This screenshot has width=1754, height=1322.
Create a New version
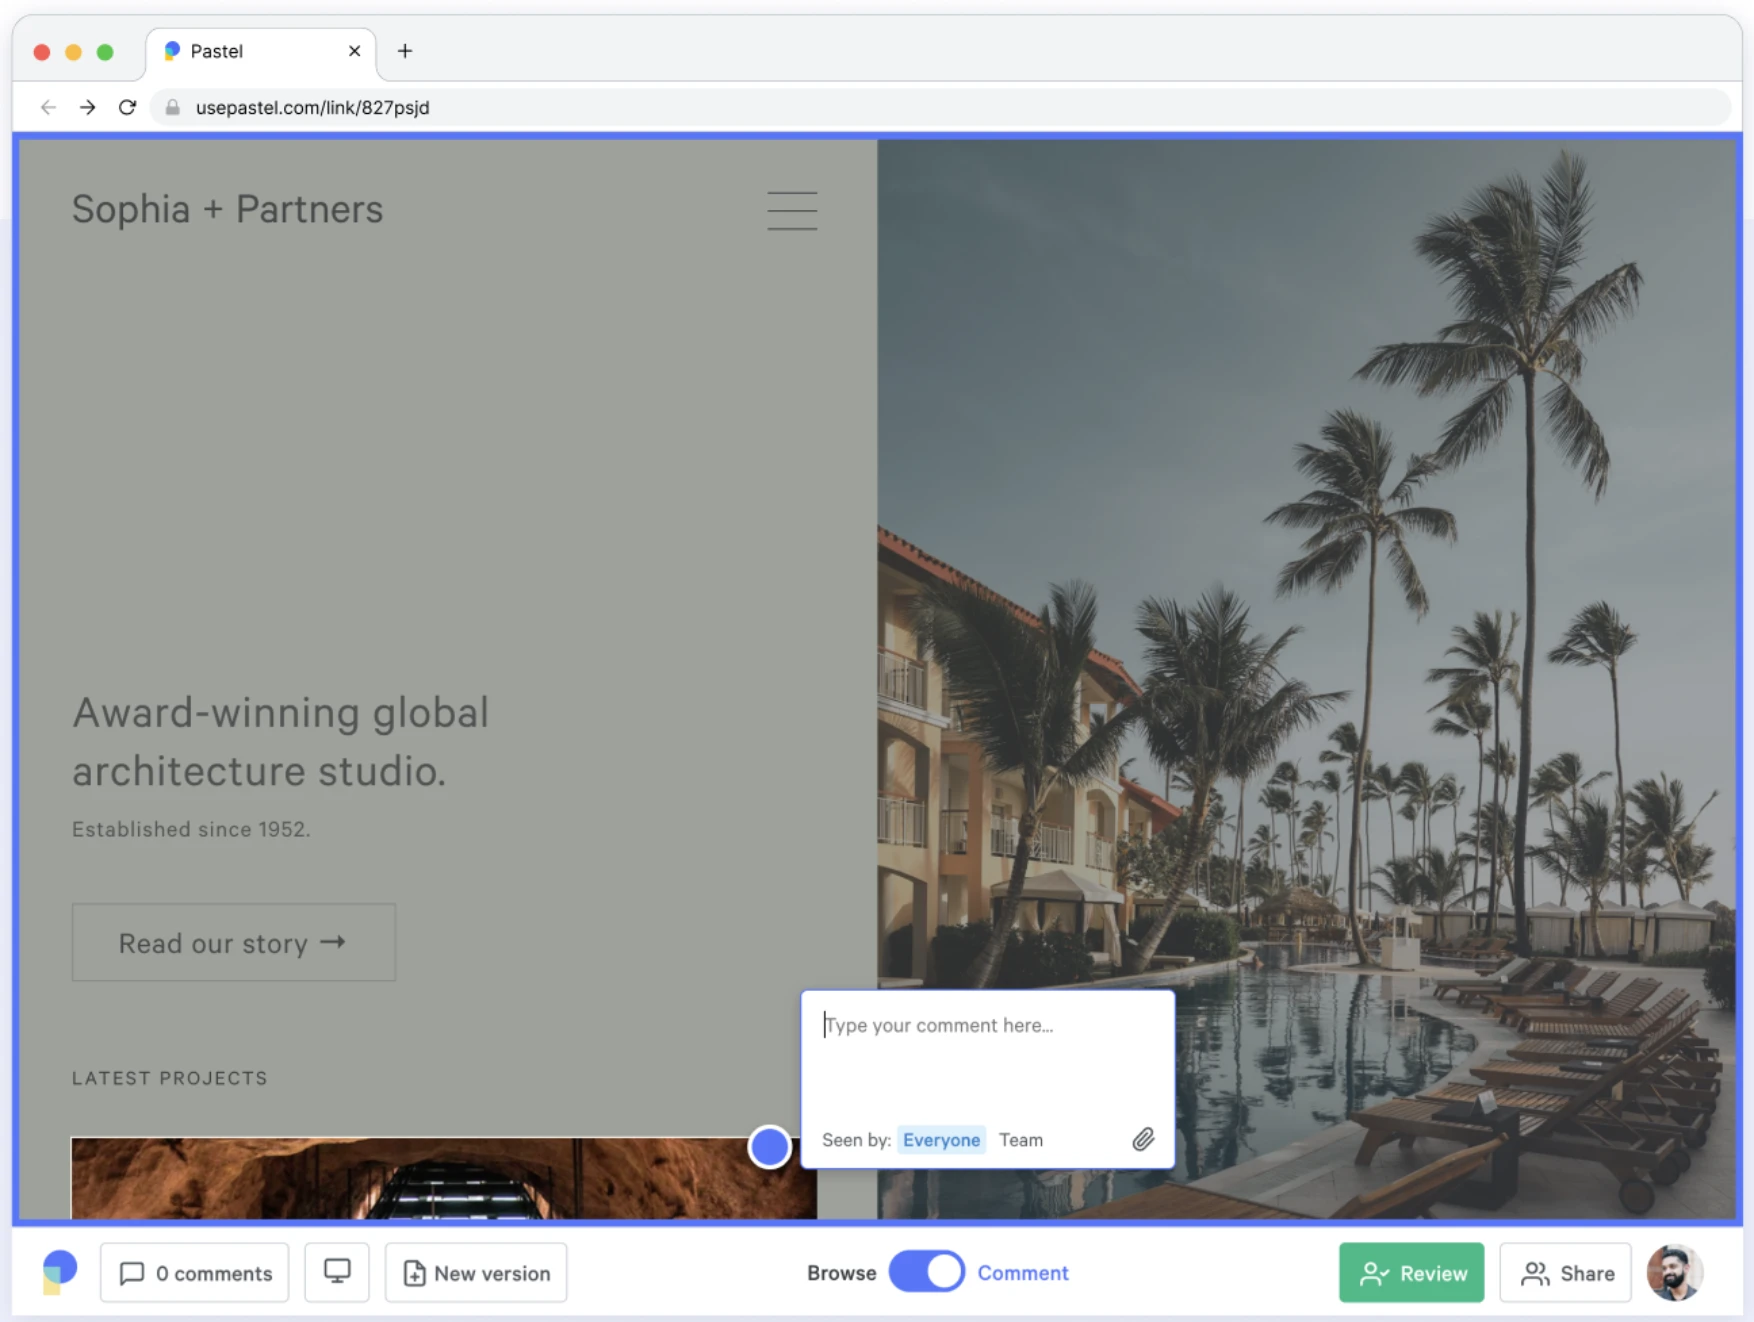[x=476, y=1273]
